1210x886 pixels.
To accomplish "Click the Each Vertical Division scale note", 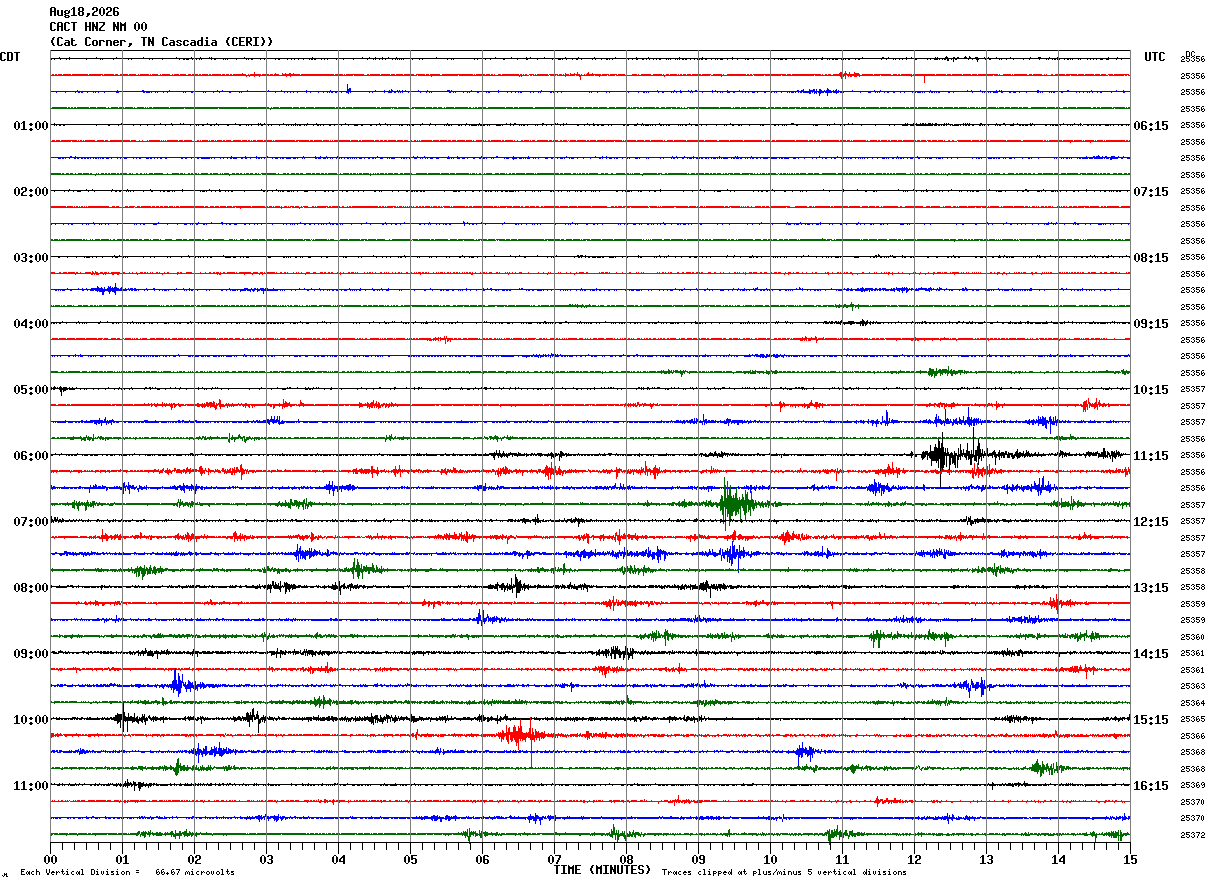I will click(x=127, y=872).
